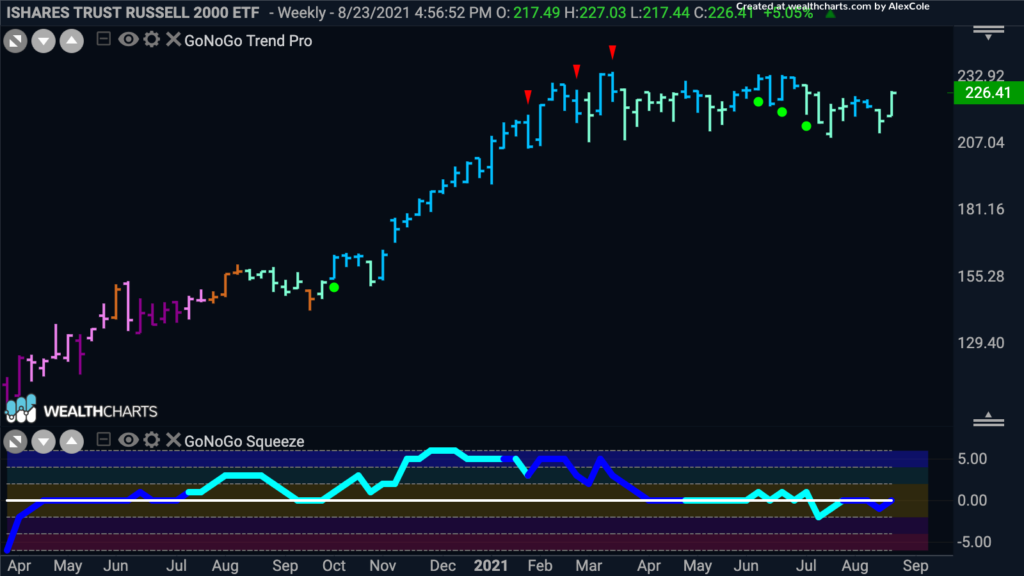Click the first red down-arrow marker near Feb
1024x576 pixels.
tap(528, 97)
